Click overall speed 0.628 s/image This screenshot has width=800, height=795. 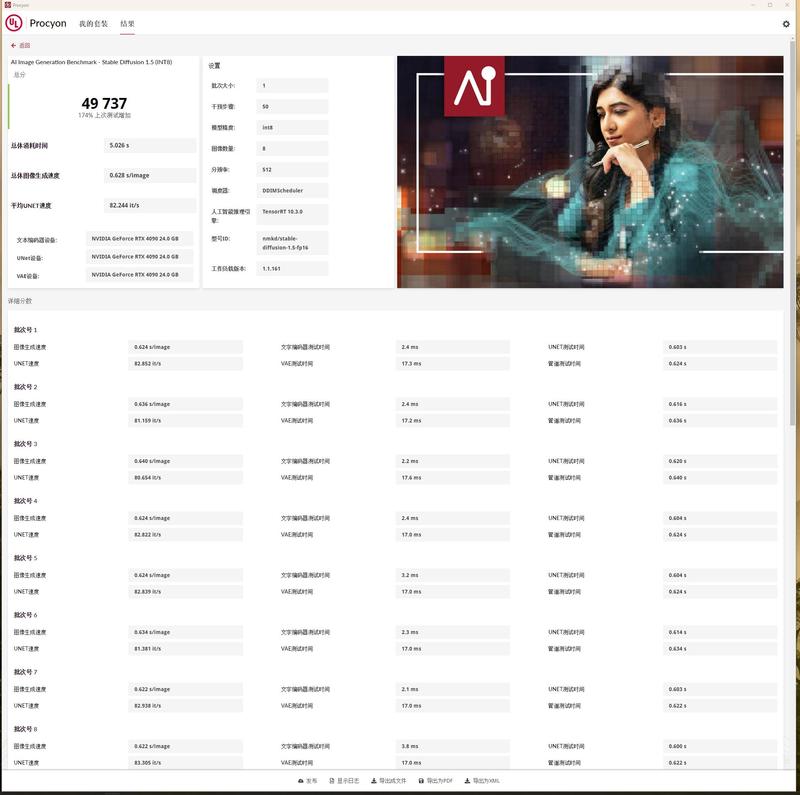tap(150, 175)
